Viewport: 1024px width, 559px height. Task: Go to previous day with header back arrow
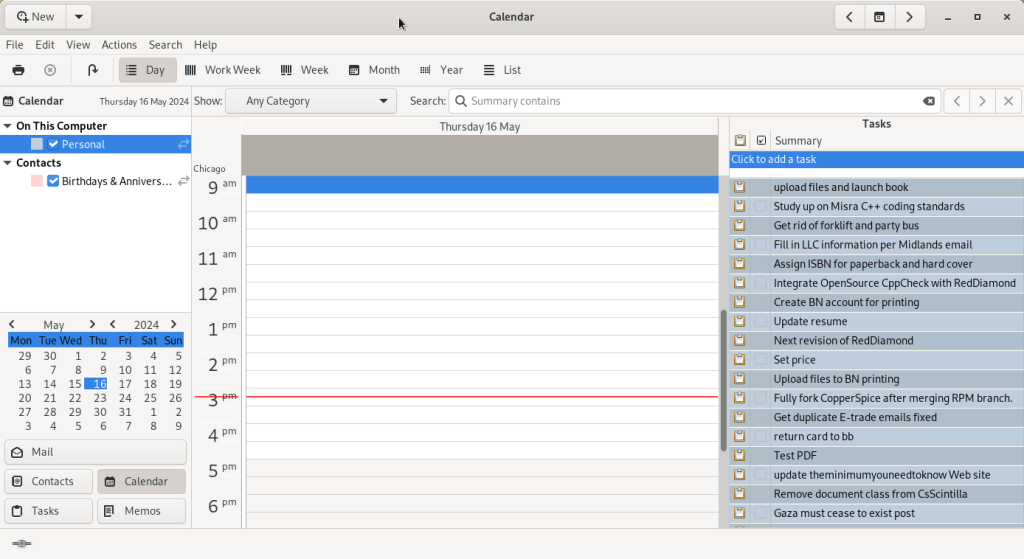[850, 17]
